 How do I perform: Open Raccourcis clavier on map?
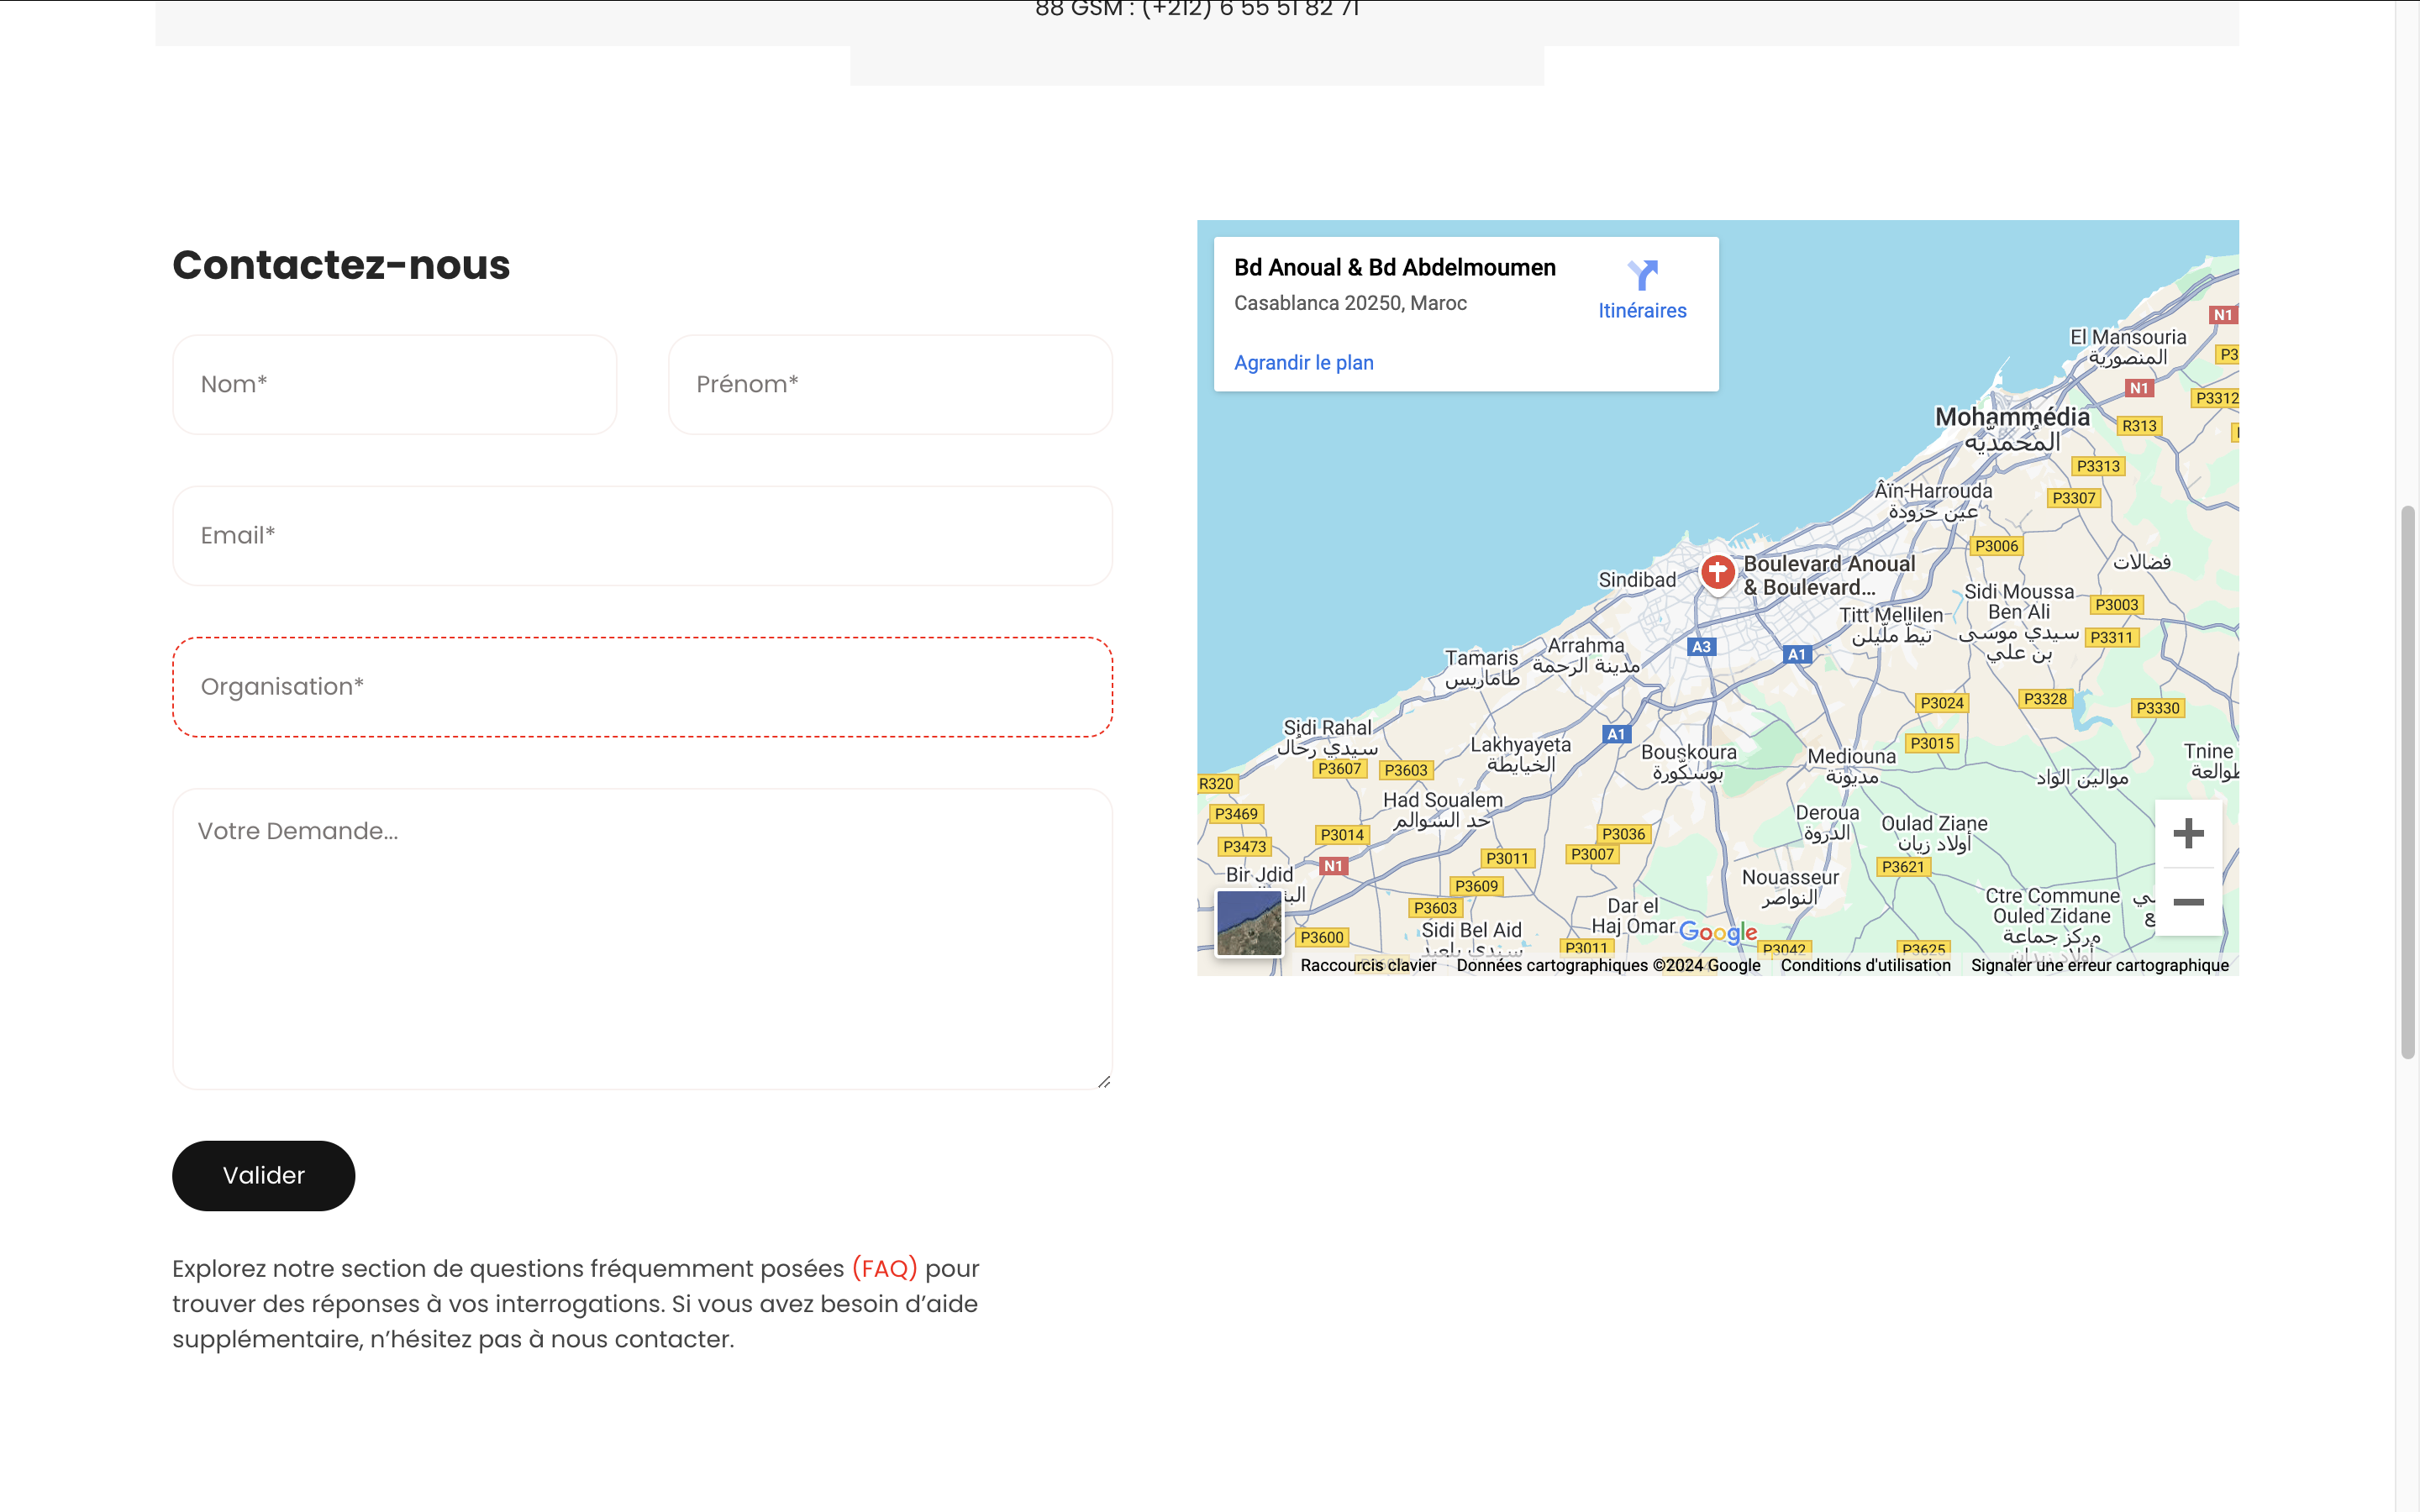click(1367, 965)
